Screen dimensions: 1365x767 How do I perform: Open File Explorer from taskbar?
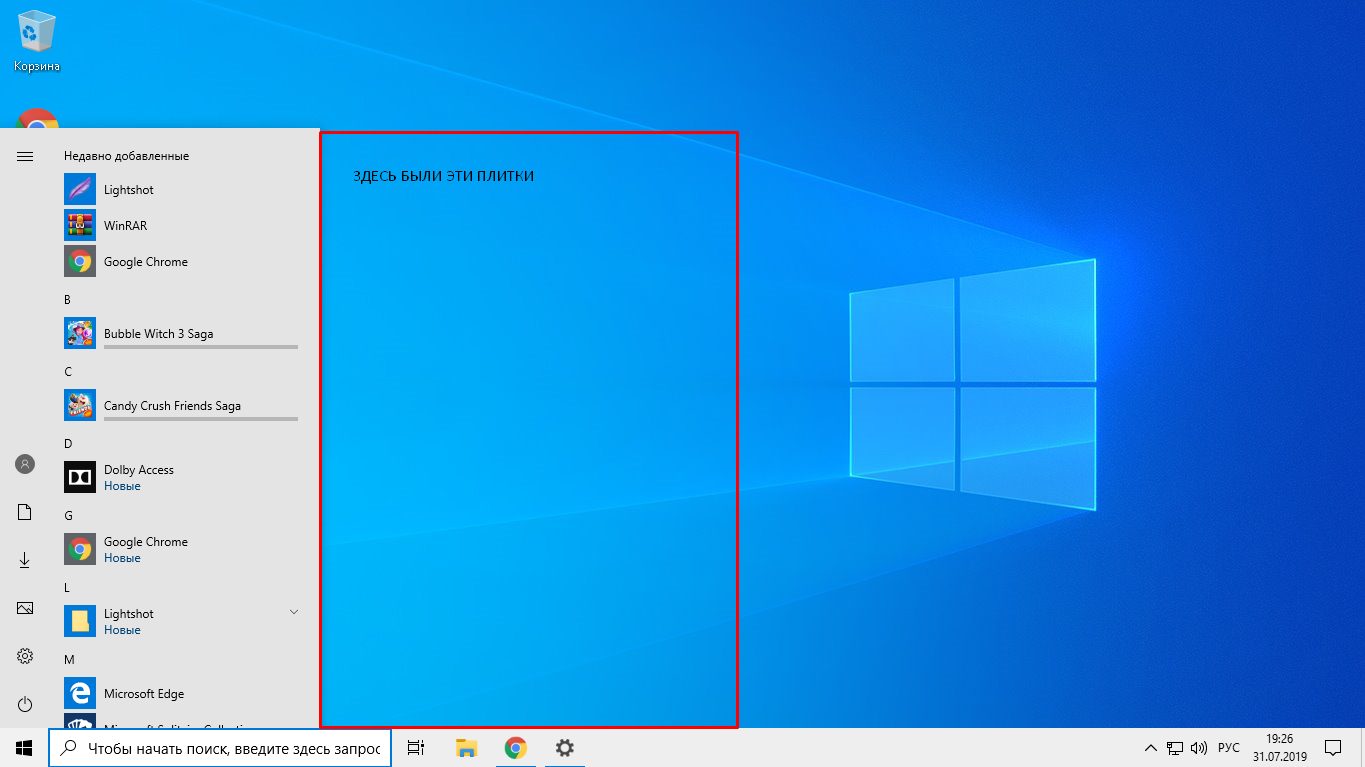click(466, 748)
